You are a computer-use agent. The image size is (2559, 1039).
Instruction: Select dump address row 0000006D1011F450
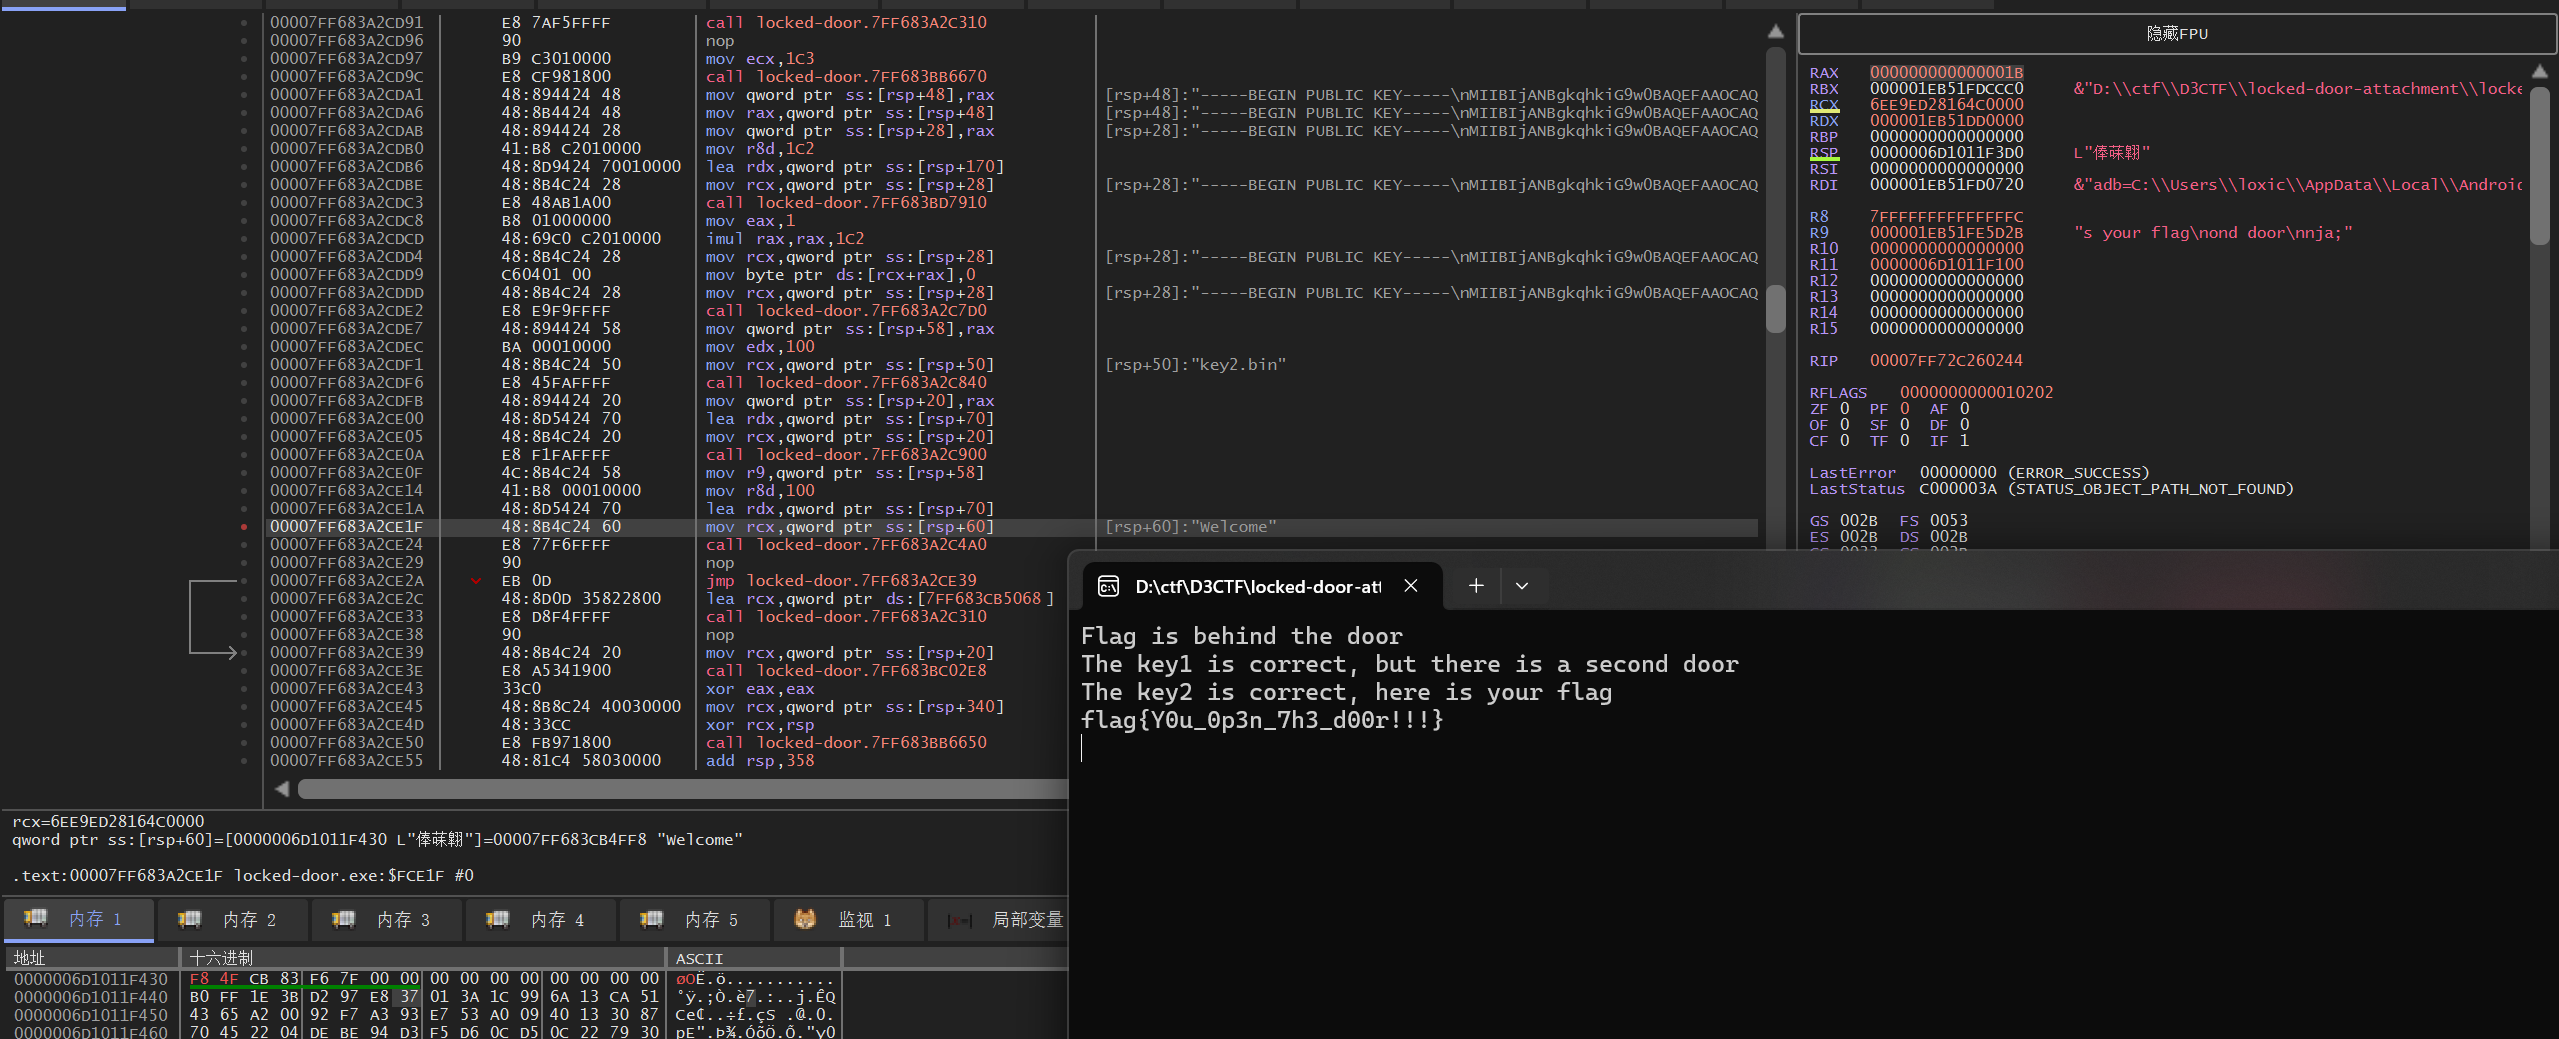pos(91,1015)
